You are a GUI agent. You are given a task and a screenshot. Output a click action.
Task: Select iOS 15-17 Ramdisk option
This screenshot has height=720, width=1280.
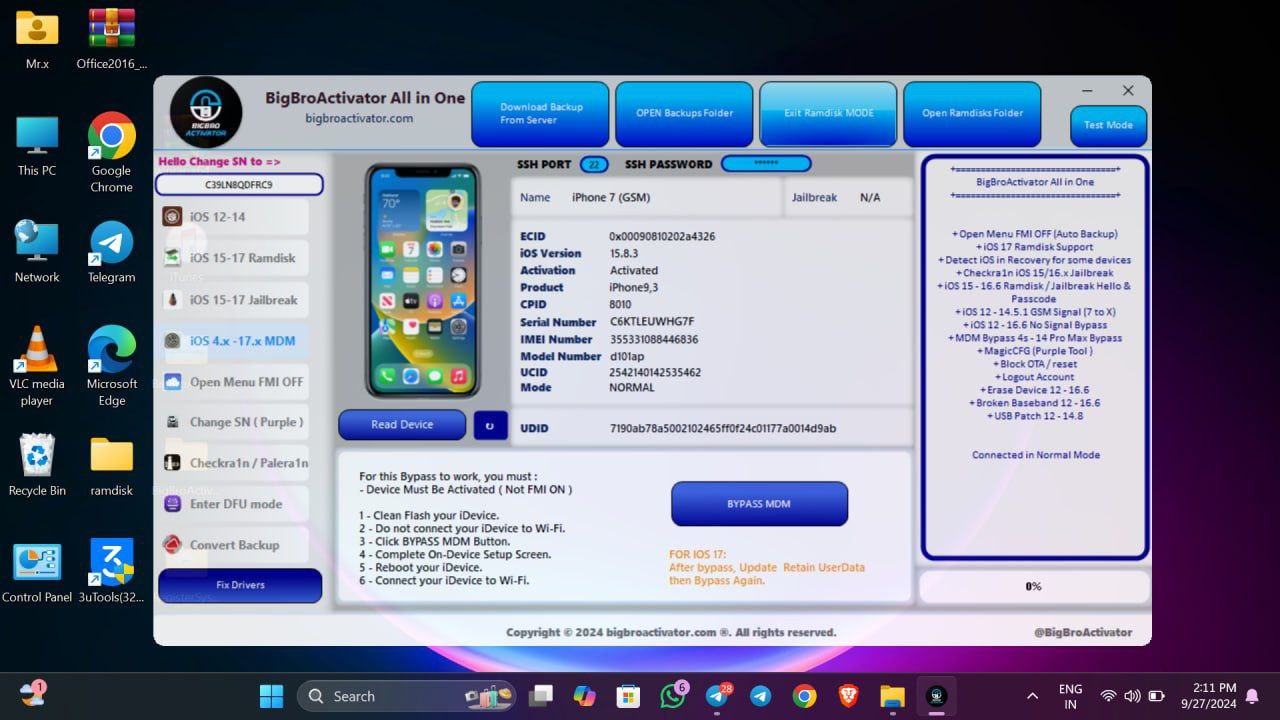(x=233, y=258)
